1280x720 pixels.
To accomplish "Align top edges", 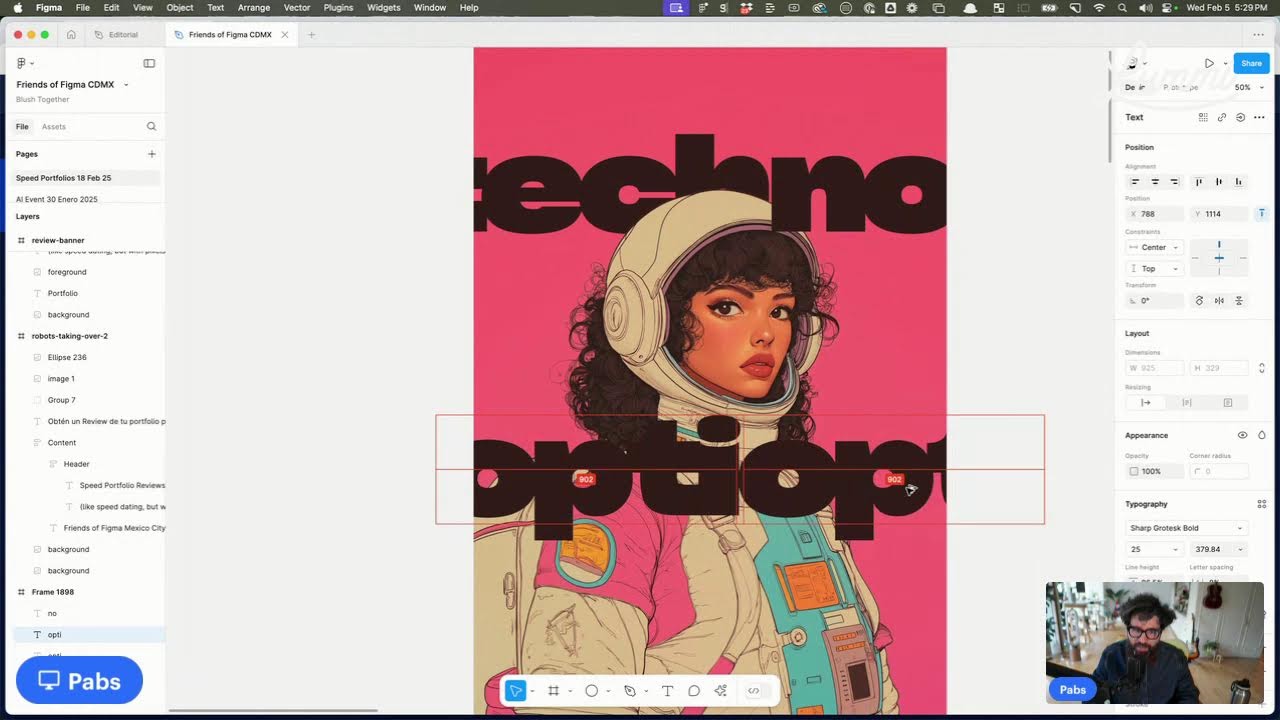I will click(x=1199, y=182).
